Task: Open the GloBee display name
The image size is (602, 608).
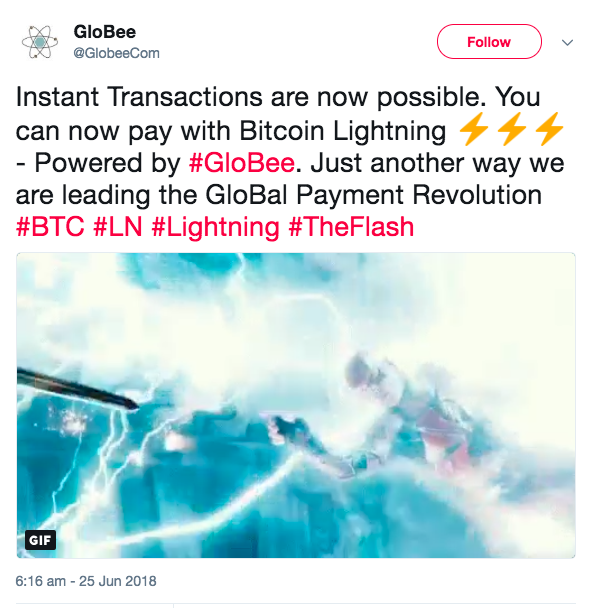Action: click(105, 32)
